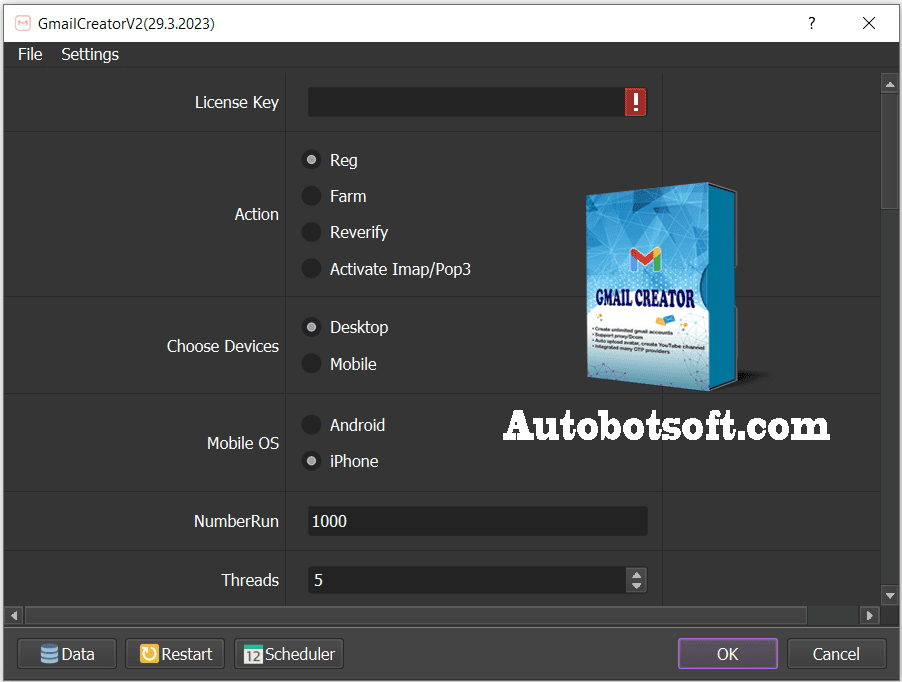Click the Action label

tap(257, 214)
